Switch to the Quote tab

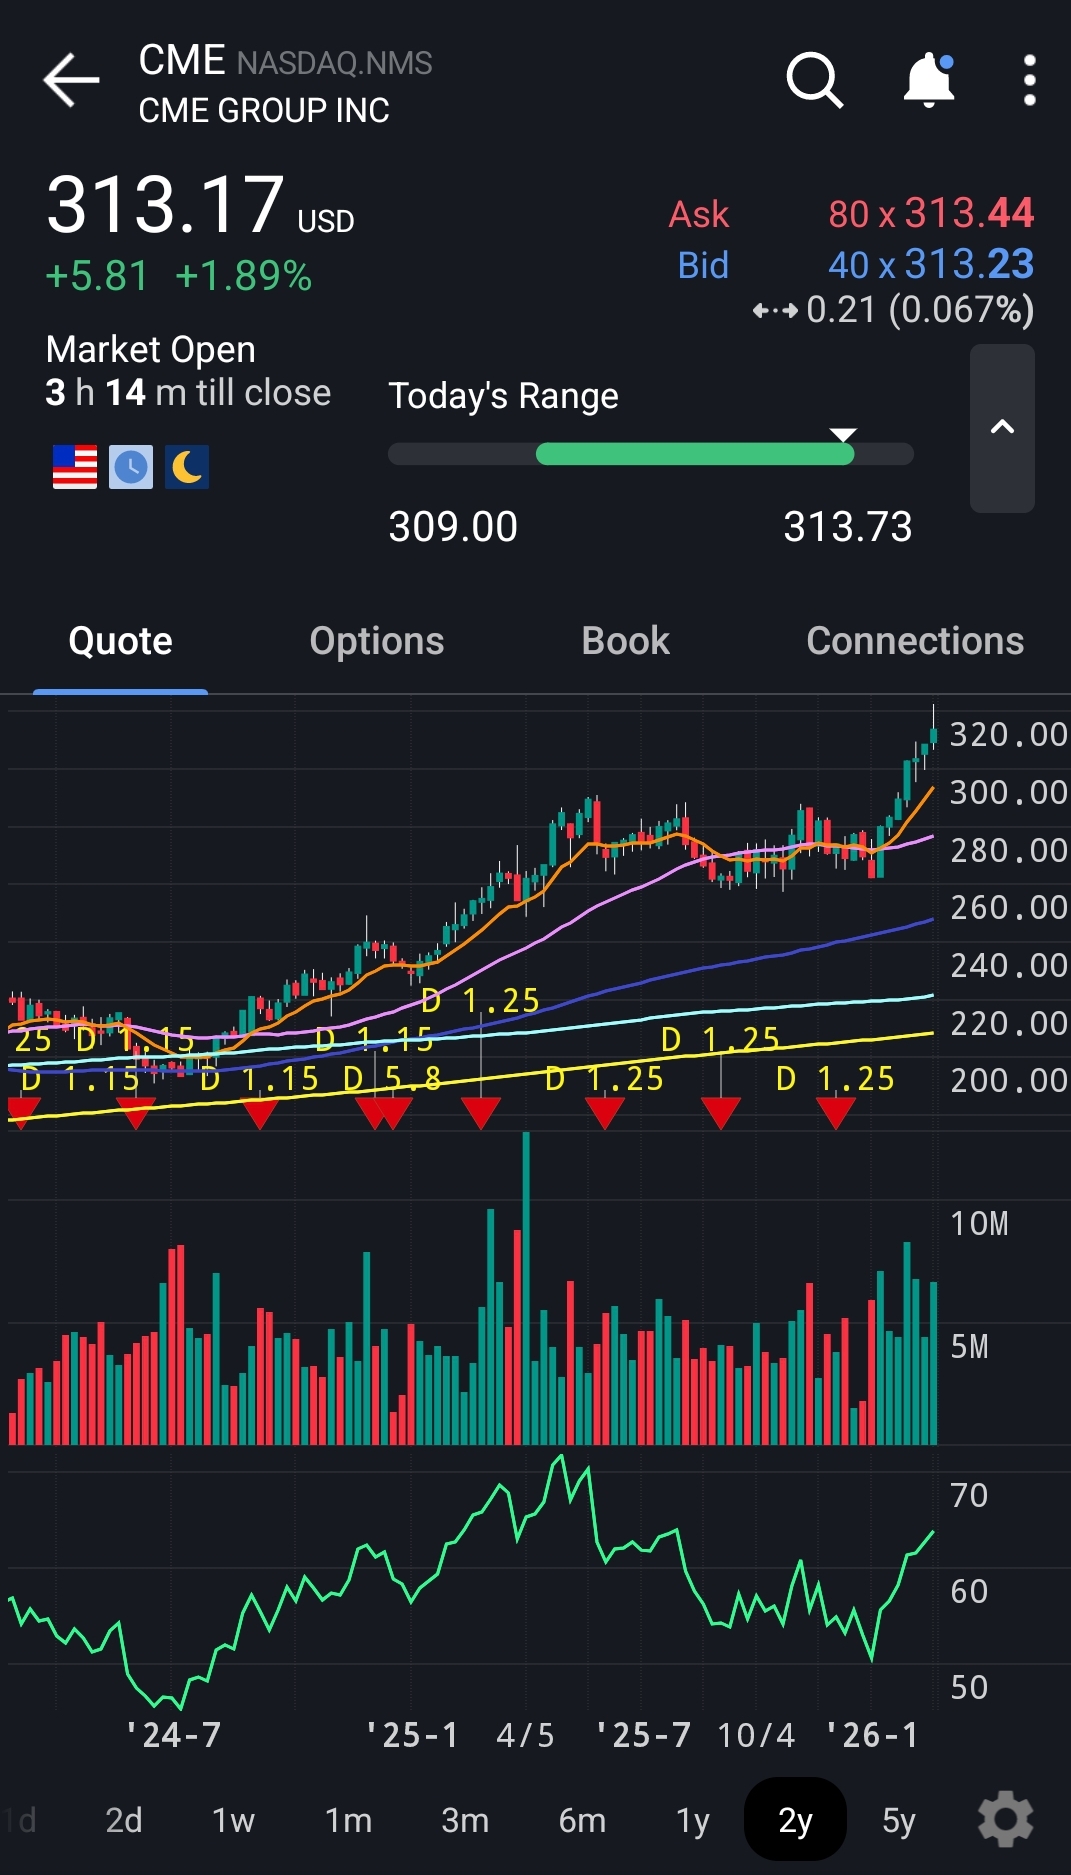pyautogui.click(x=120, y=641)
